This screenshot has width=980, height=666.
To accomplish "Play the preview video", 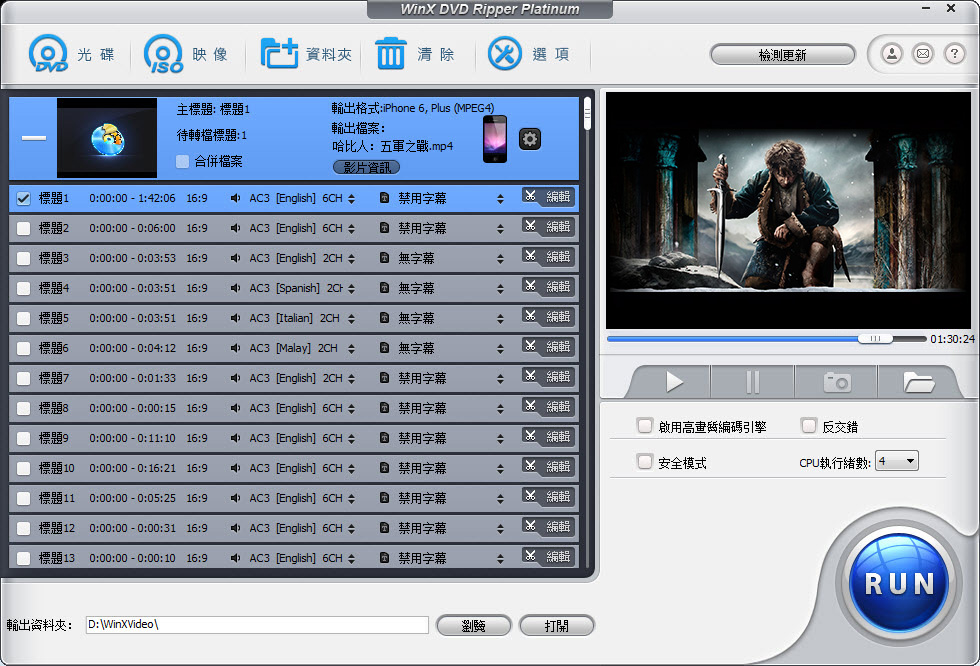I will (x=674, y=382).
